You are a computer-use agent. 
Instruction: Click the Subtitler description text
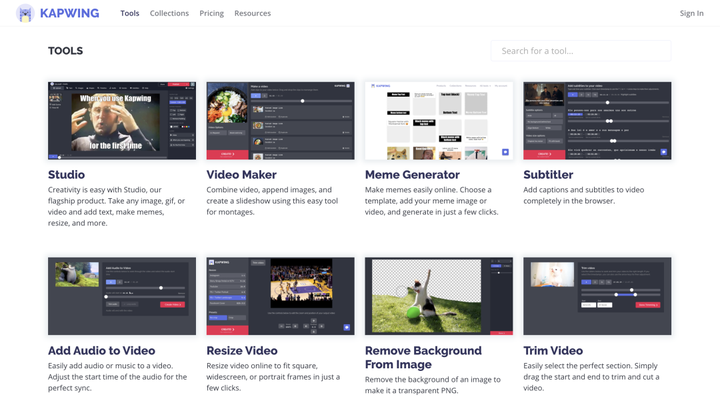pyautogui.click(x=584, y=195)
